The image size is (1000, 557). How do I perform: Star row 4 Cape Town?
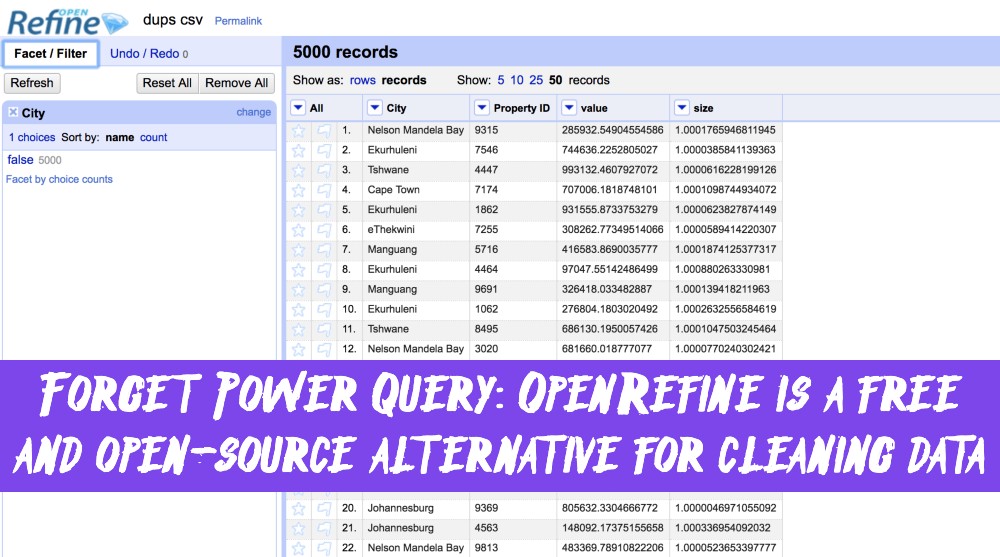click(298, 190)
